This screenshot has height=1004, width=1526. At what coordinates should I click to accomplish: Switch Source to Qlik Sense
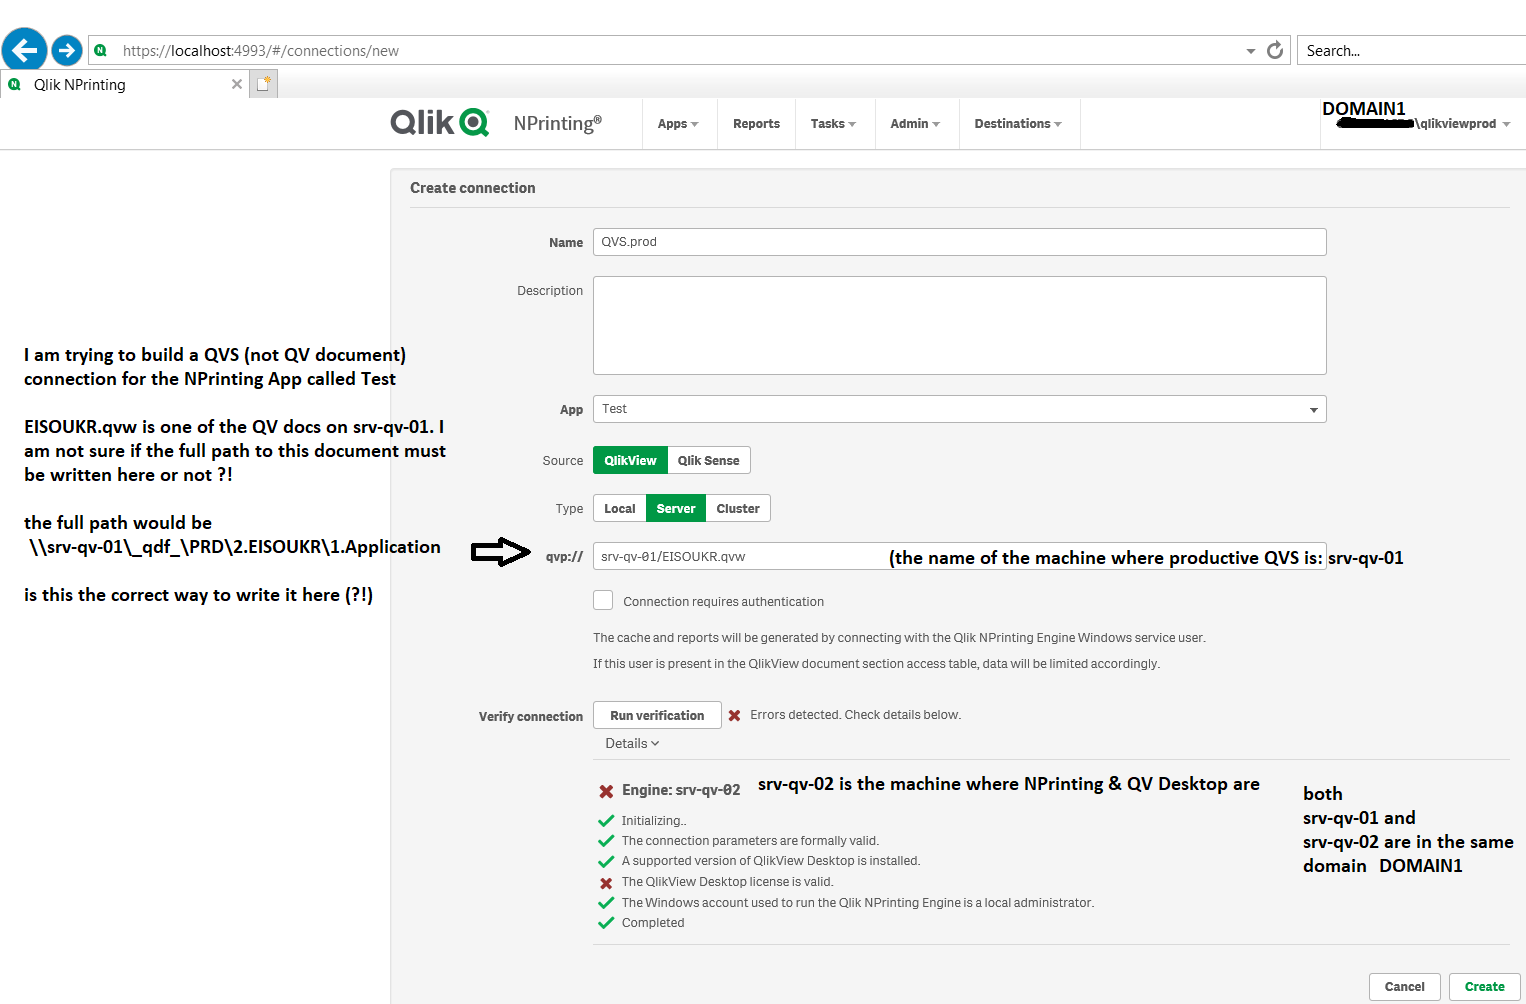(x=708, y=460)
